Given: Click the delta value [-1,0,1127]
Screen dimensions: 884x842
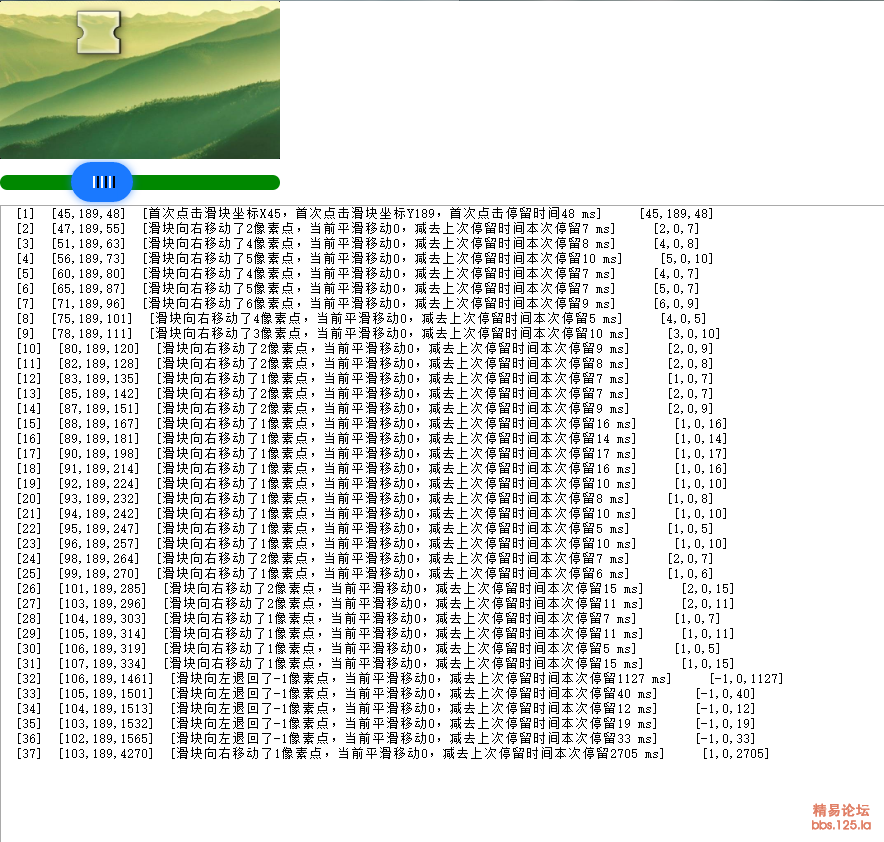Looking at the screenshot, I should pos(746,679).
